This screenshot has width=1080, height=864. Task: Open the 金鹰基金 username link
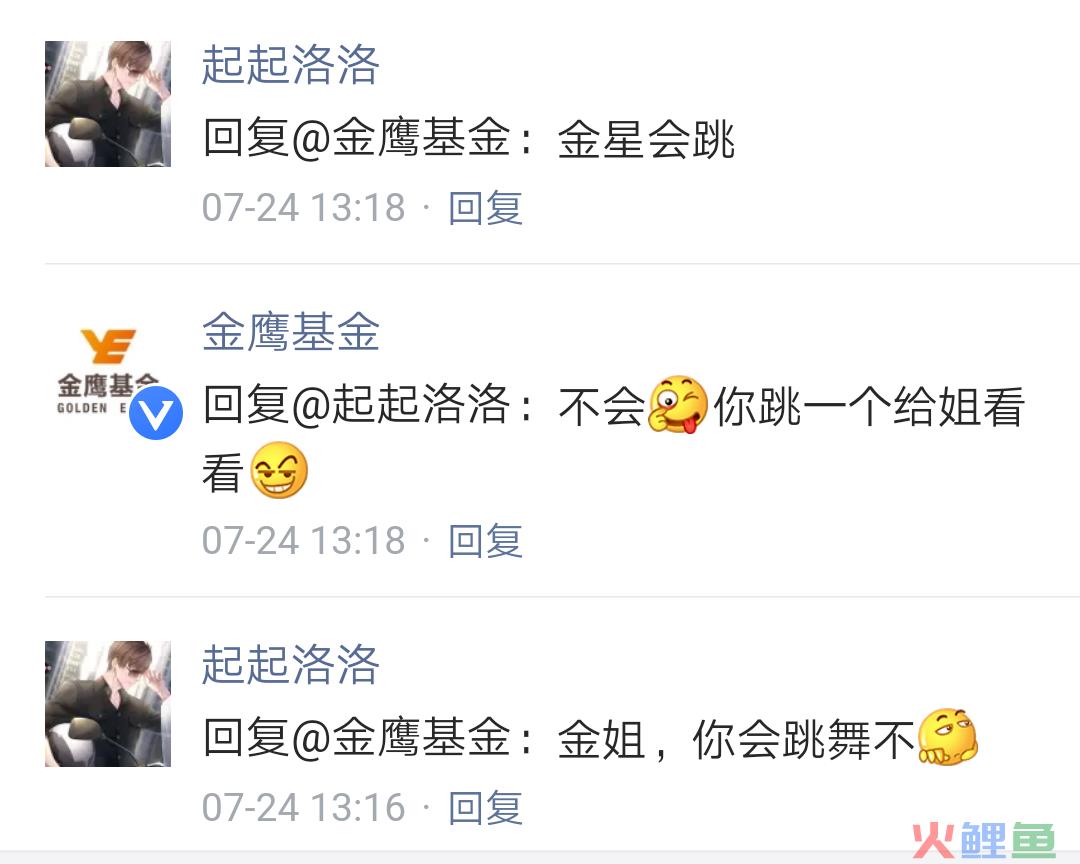click(291, 332)
